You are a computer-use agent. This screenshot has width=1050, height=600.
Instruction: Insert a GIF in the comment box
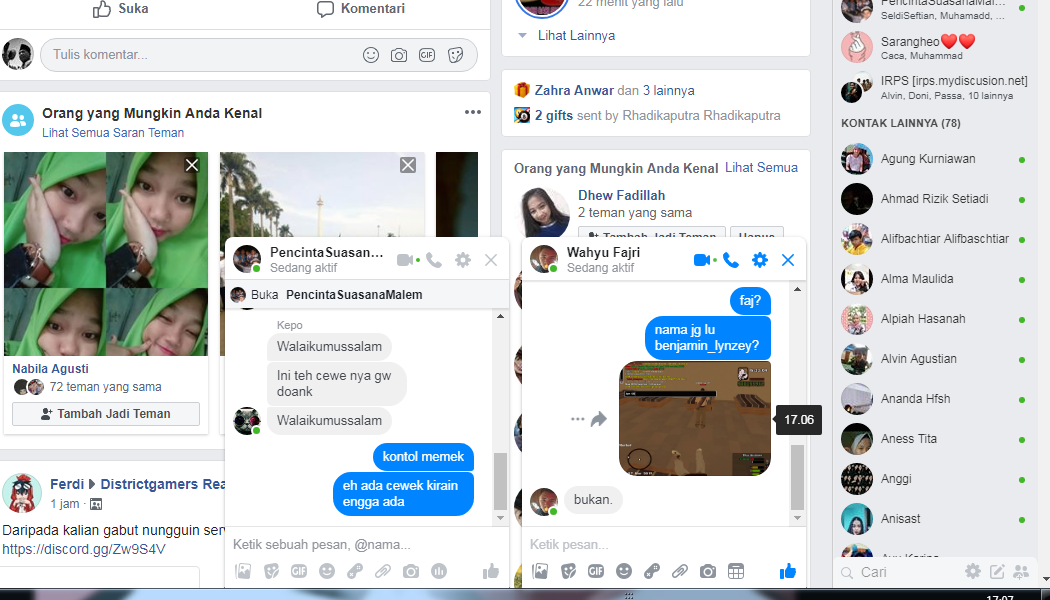click(x=427, y=55)
